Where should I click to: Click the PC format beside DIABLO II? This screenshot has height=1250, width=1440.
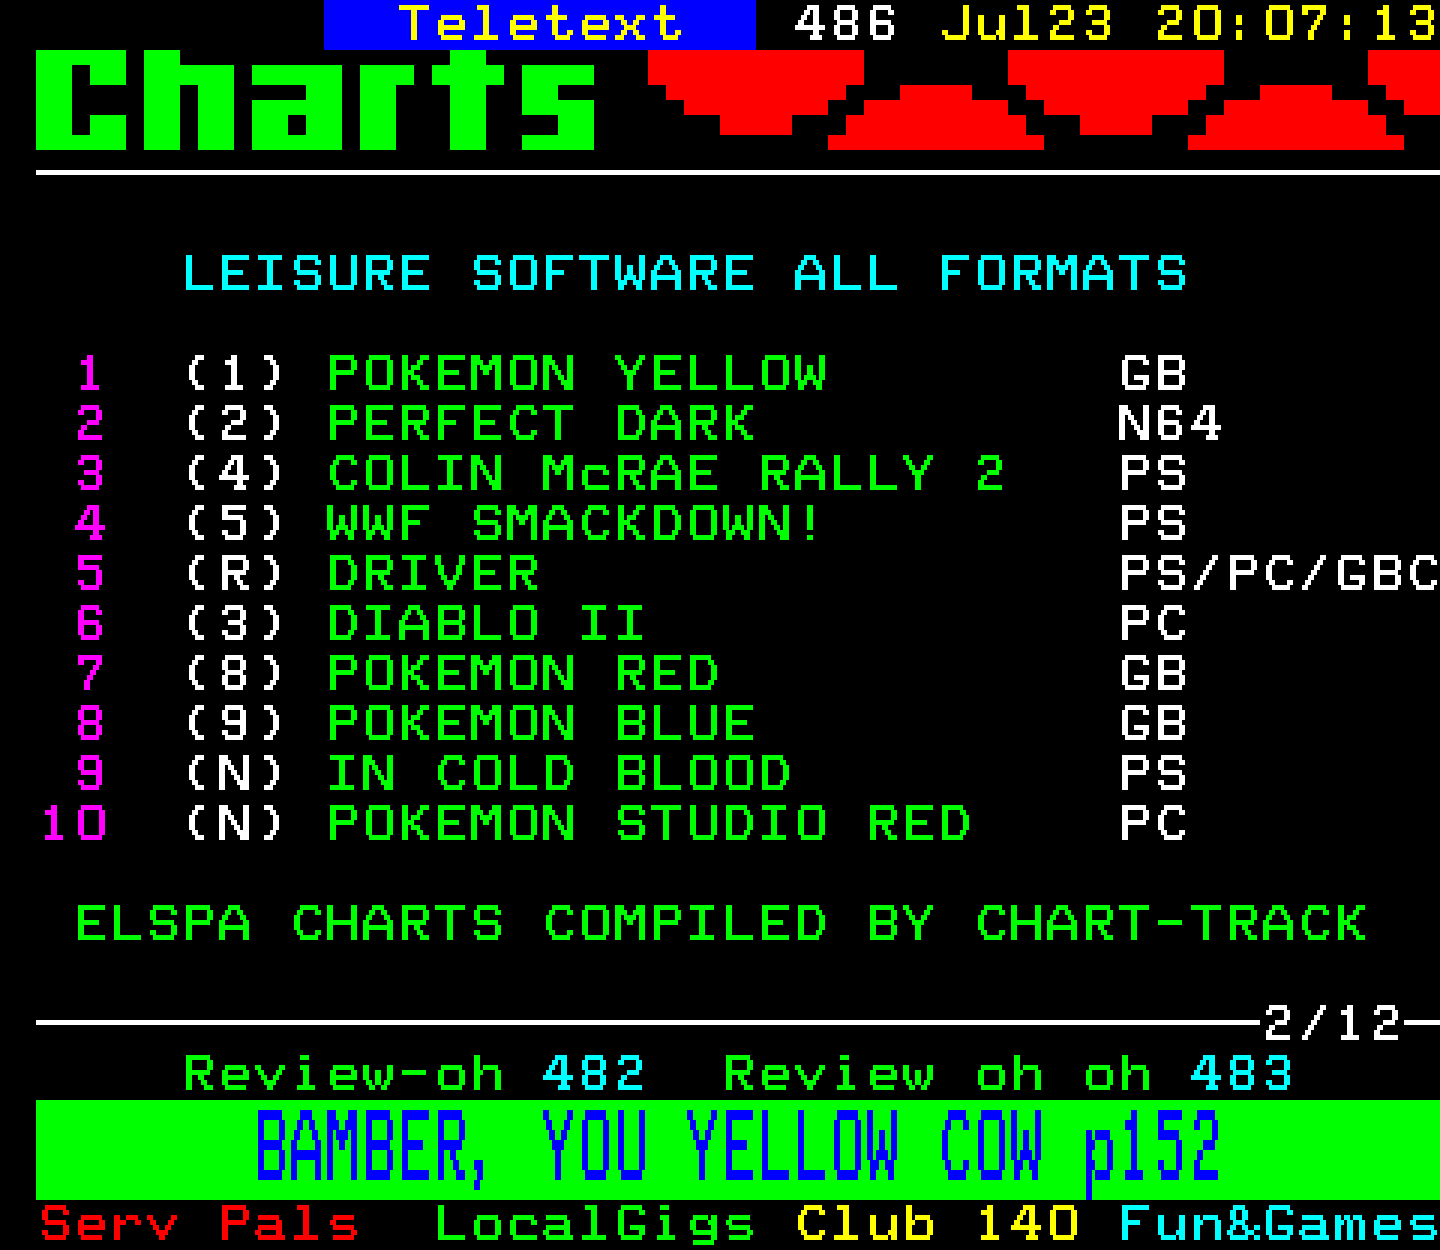(1153, 624)
